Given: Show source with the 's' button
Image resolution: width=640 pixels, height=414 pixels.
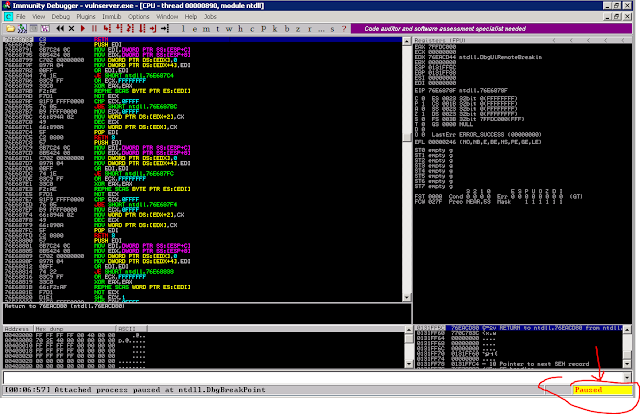Looking at the screenshot, I should coord(333,29).
